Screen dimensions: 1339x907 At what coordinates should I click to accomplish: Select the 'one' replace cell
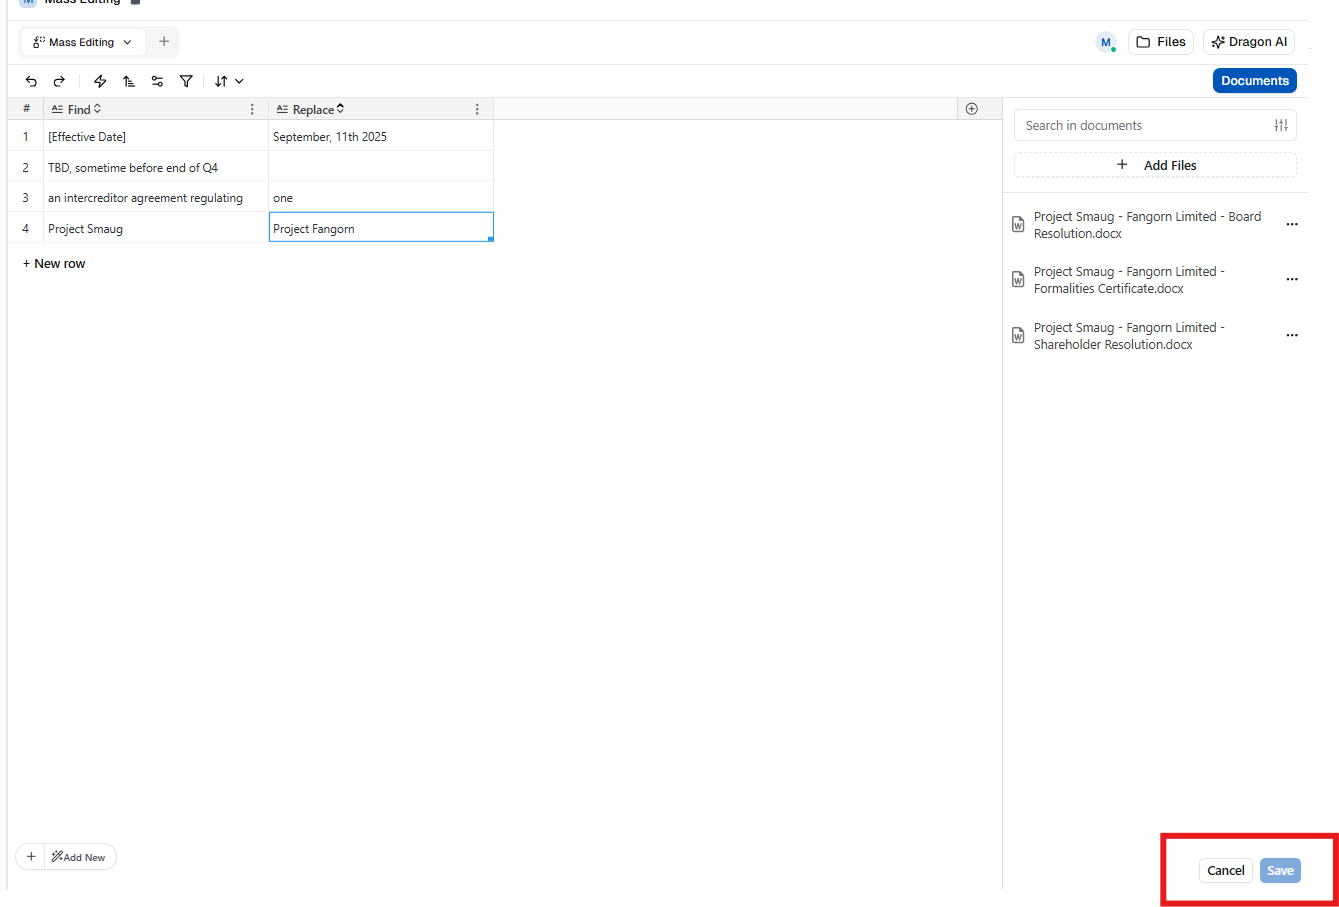[381, 198]
